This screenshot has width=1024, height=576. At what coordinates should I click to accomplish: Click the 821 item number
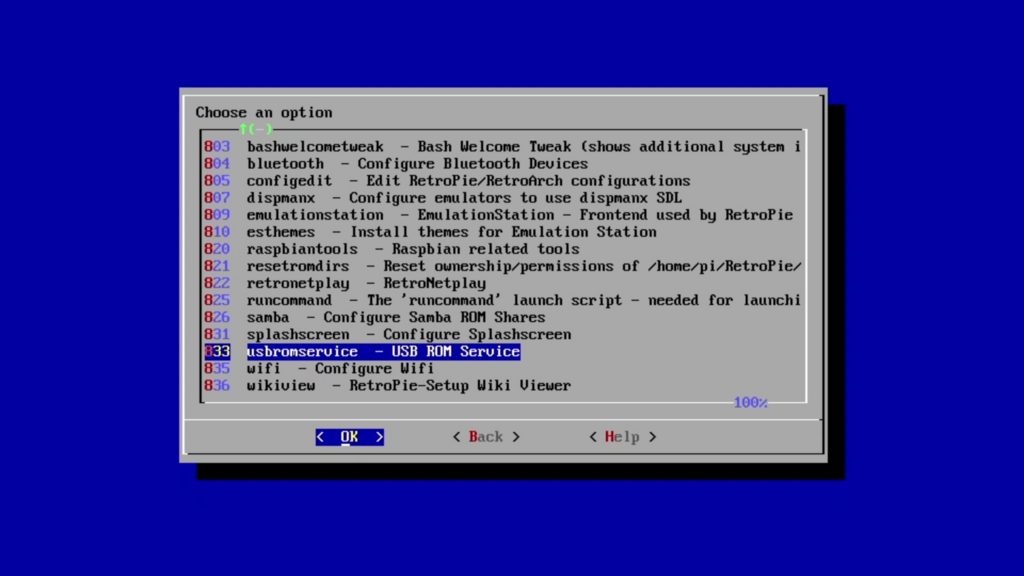(x=217, y=266)
